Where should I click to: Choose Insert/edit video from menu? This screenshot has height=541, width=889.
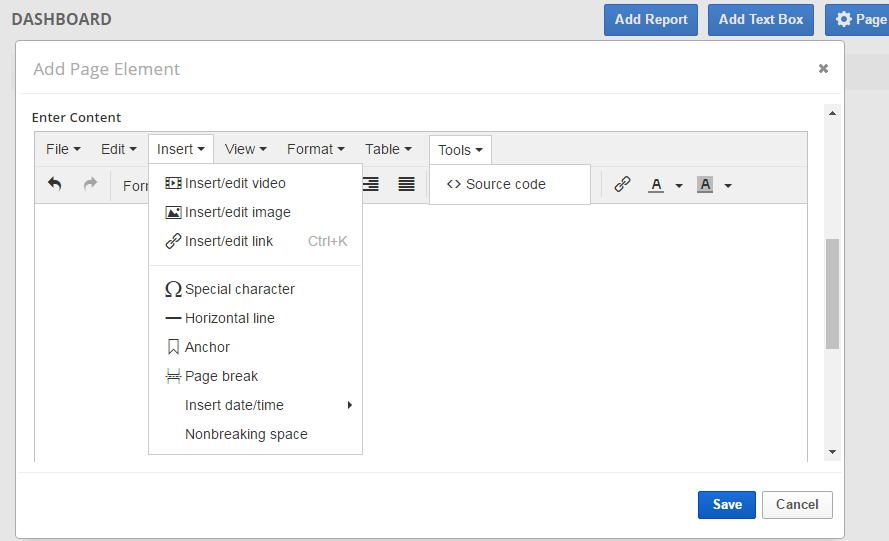click(x=235, y=183)
